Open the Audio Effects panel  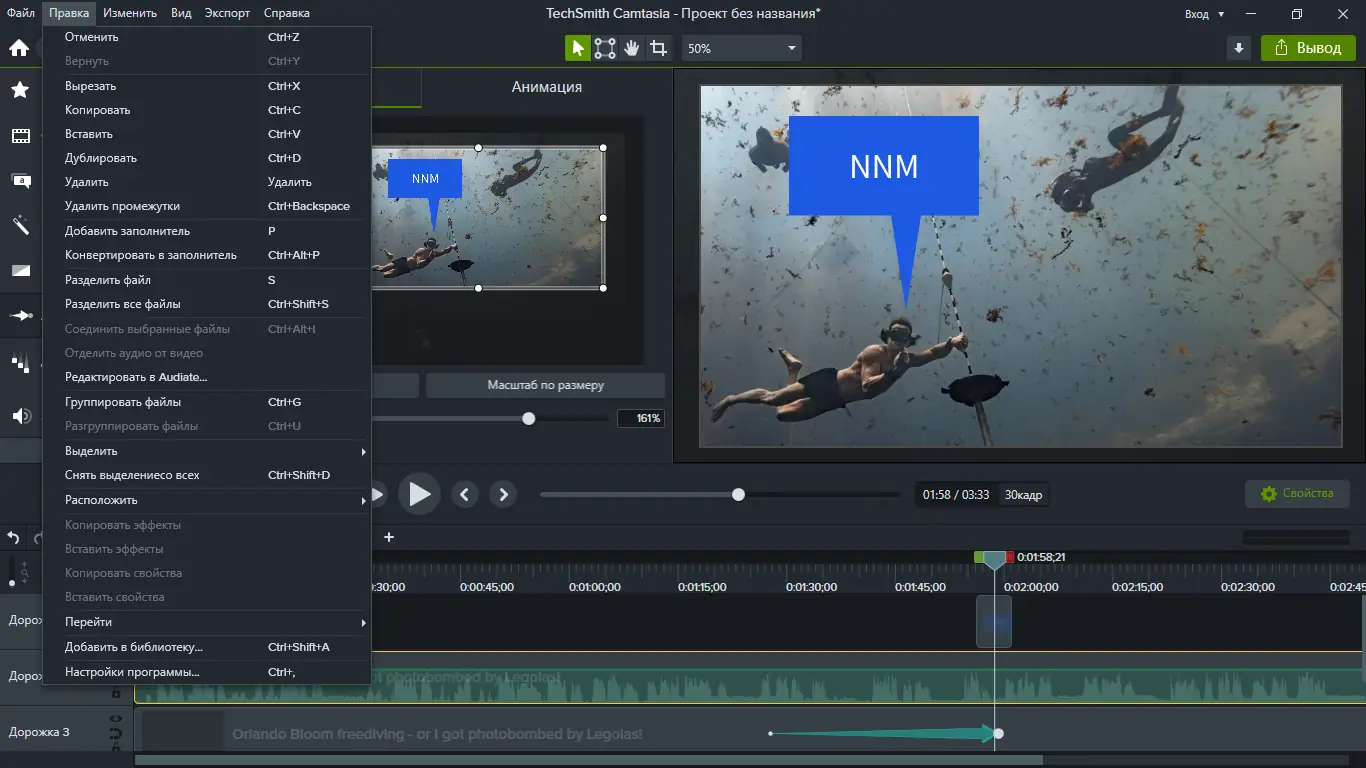(x=21, y=415)
